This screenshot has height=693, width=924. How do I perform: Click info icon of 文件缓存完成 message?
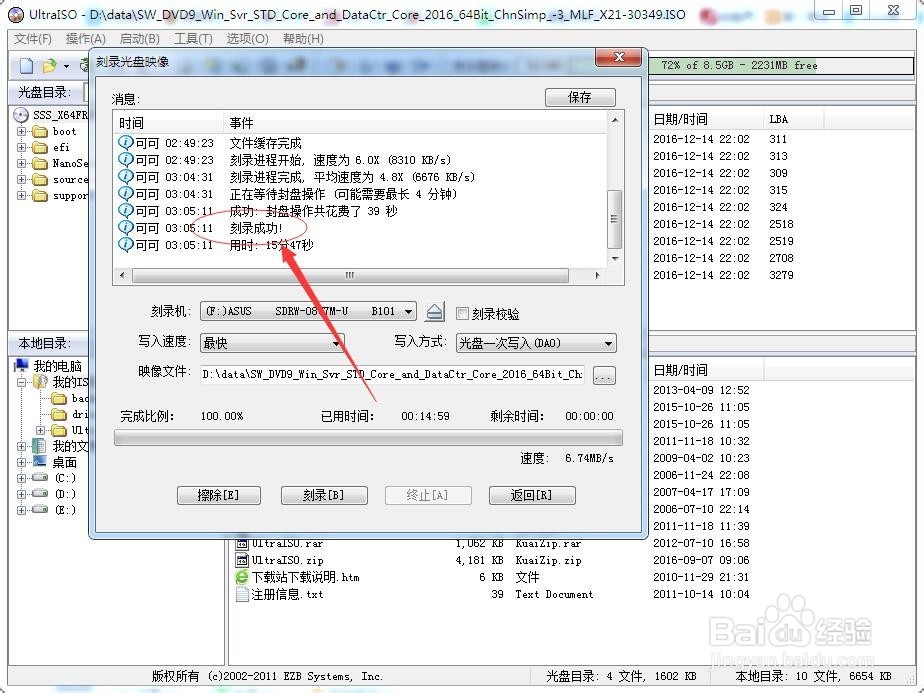(x=126, y=143)
